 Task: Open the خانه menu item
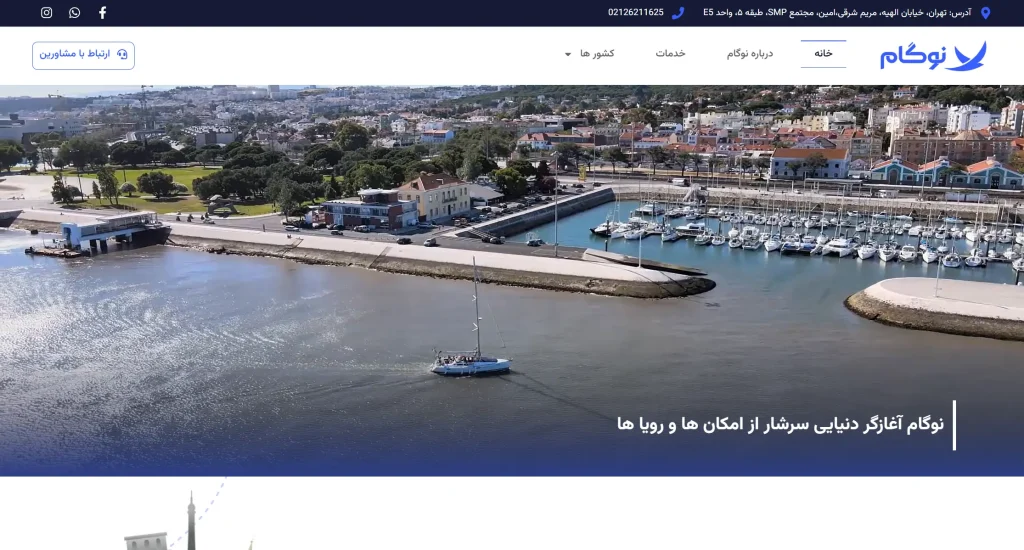[823, 54]
